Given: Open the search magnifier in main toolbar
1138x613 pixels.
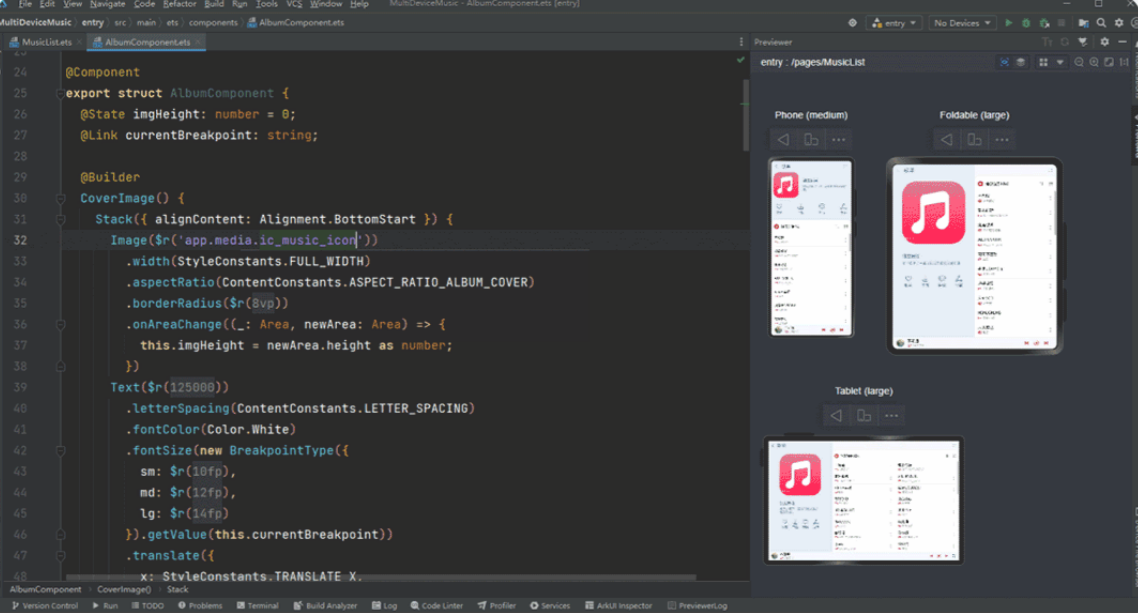Looking at the screenshot, I should click(1101, 23).
